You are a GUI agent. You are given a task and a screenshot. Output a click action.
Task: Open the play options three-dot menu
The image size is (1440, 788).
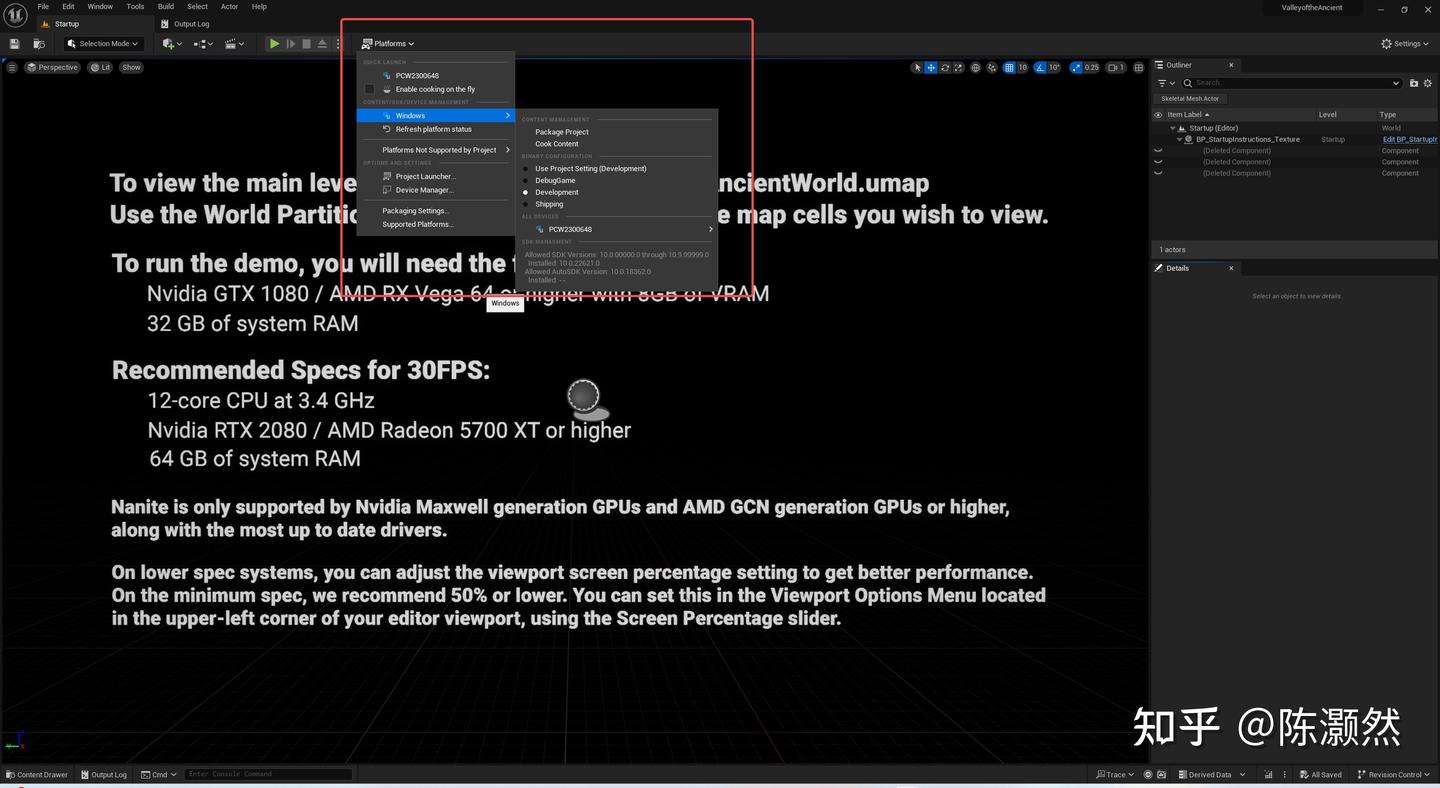(339, 44)
